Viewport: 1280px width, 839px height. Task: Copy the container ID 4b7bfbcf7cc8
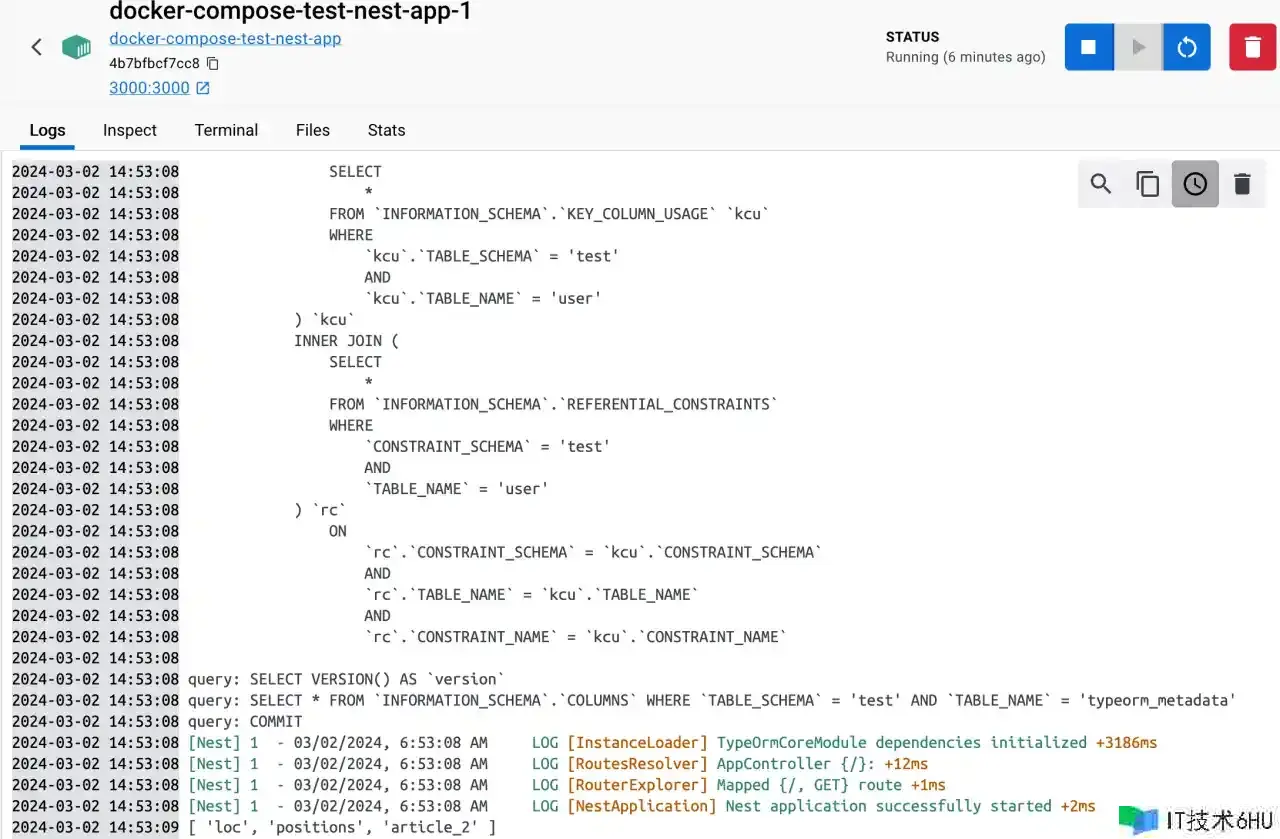click(212, 63)
